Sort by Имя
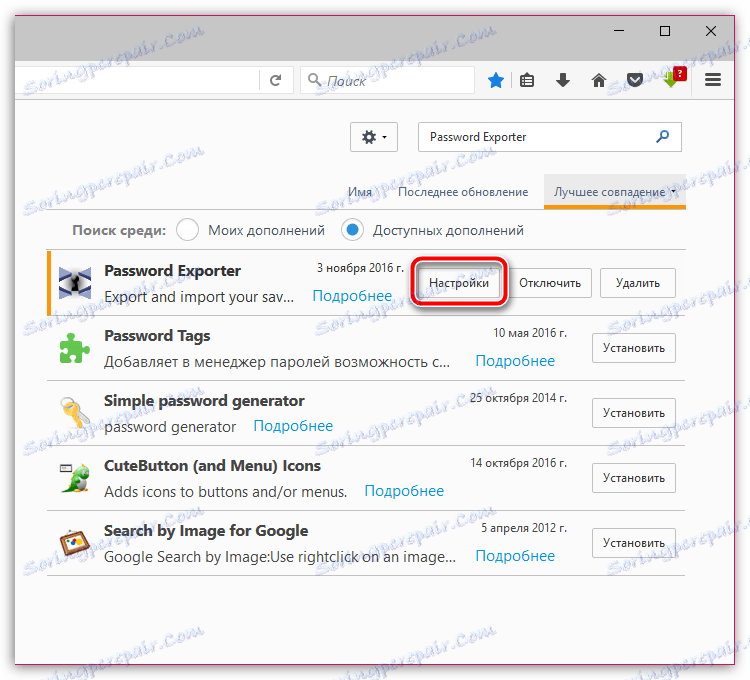The height and width of the screenshot is (680, 750). point(360,192)
